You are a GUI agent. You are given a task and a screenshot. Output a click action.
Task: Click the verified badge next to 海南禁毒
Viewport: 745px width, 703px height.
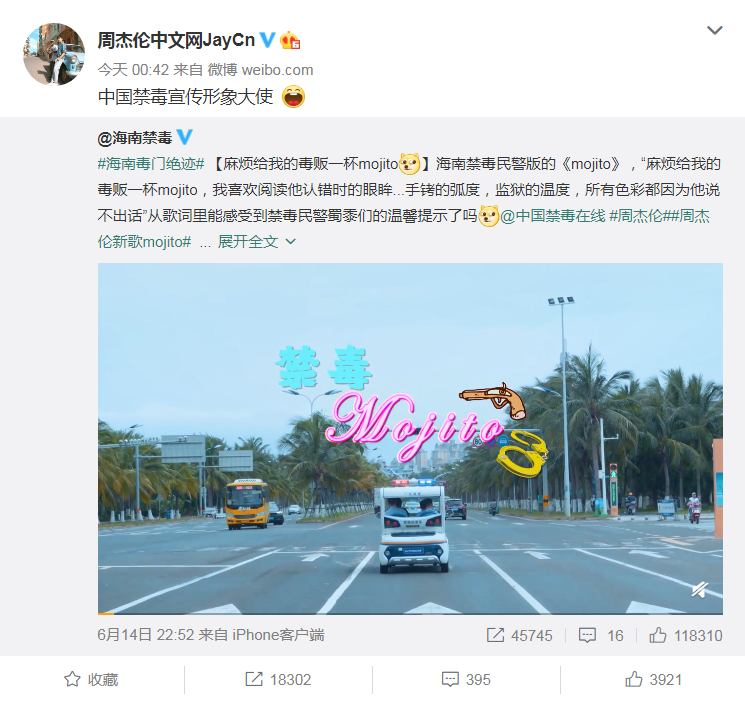[x=185, y=137]
